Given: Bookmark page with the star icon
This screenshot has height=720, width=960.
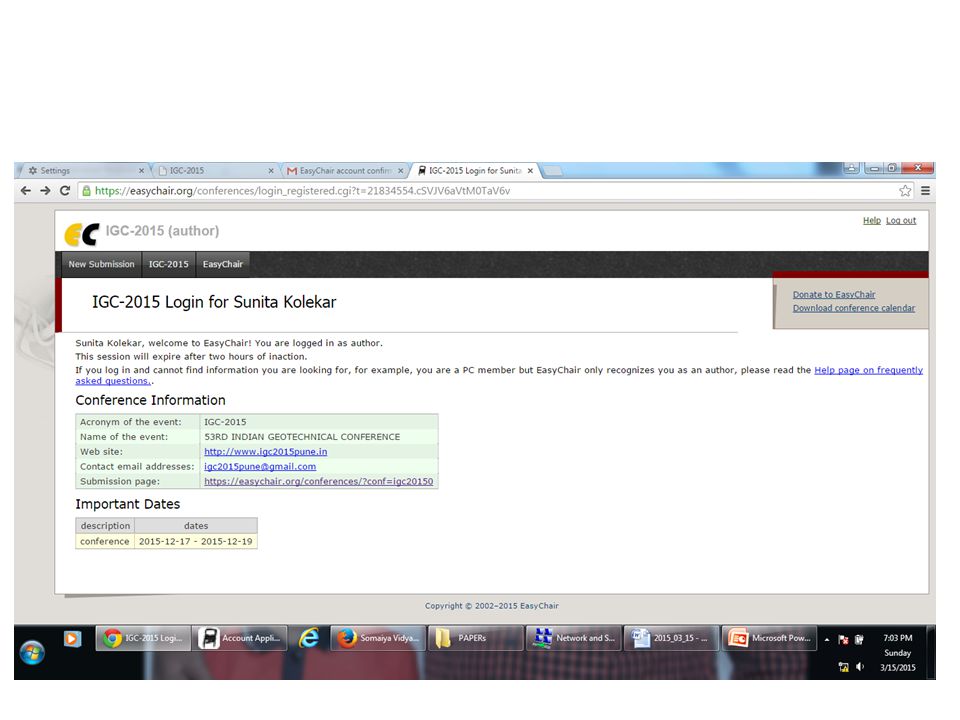Looking at the screenshot, I should (x=905, y=191).
